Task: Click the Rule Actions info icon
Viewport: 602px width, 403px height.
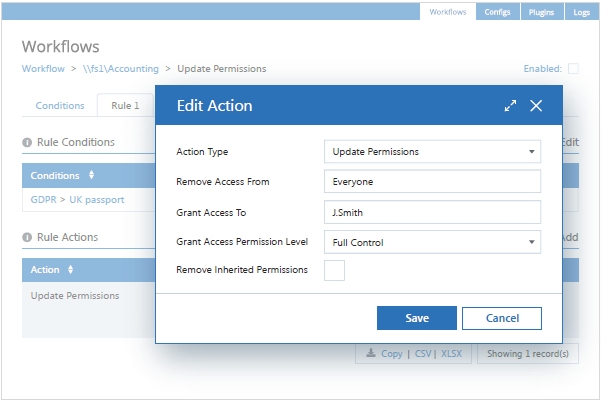Action: tap(27, 238)
